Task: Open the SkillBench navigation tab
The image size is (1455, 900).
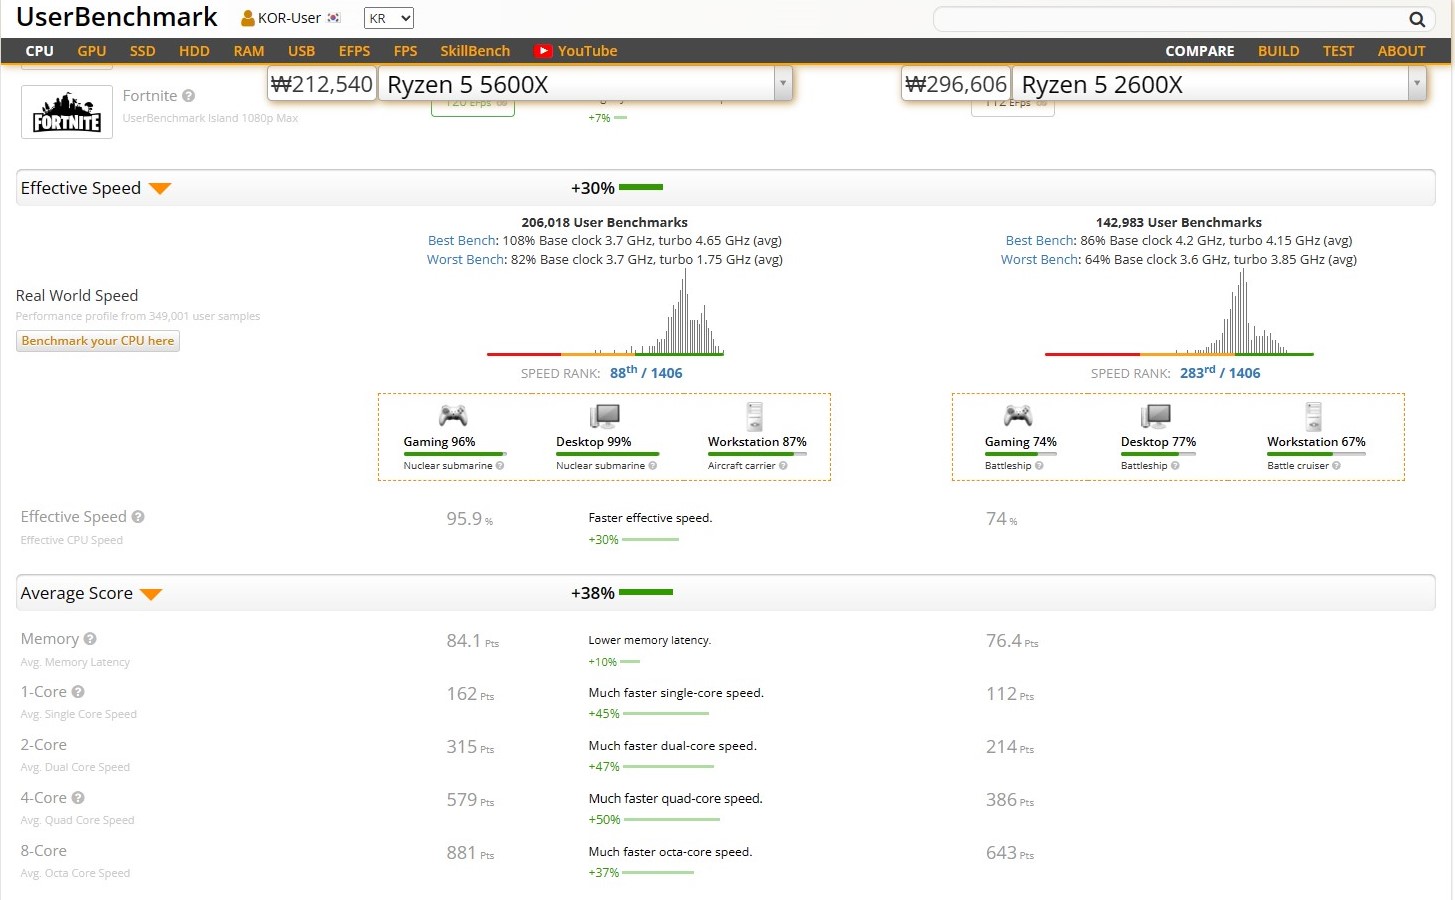Action: coord(475,51)
